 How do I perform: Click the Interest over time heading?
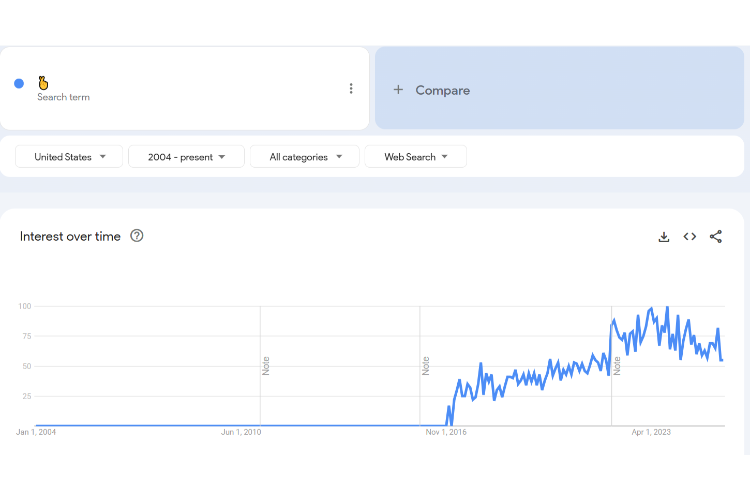70,237
